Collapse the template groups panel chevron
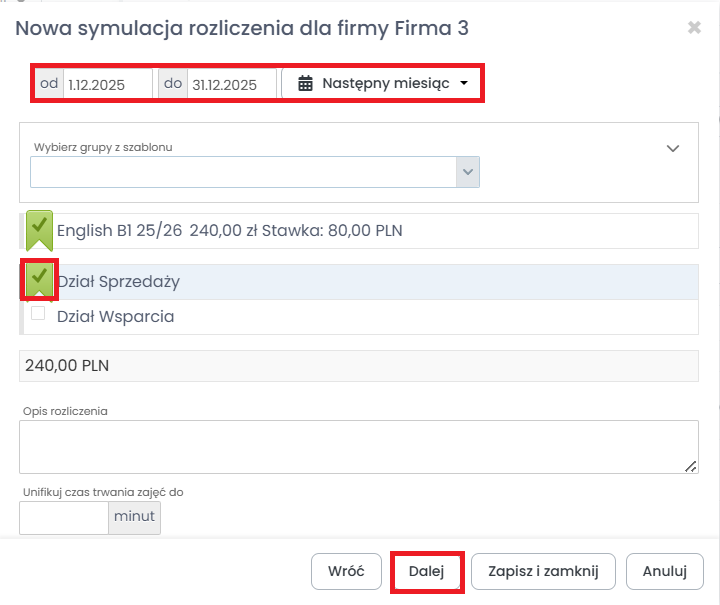 coord(673,148)
